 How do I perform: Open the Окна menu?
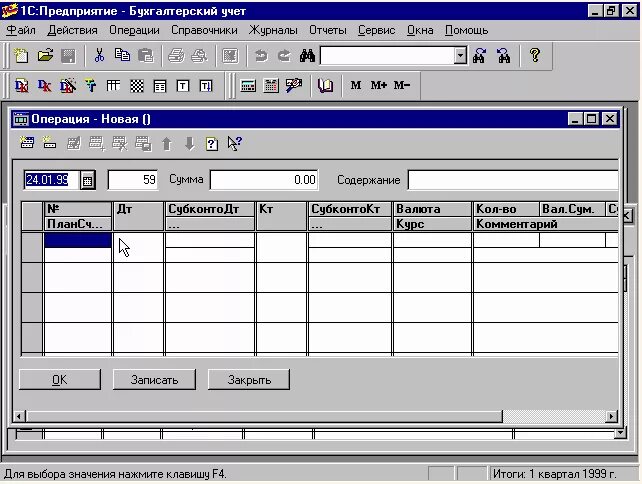pyautogui.click(x=420, y=30)
